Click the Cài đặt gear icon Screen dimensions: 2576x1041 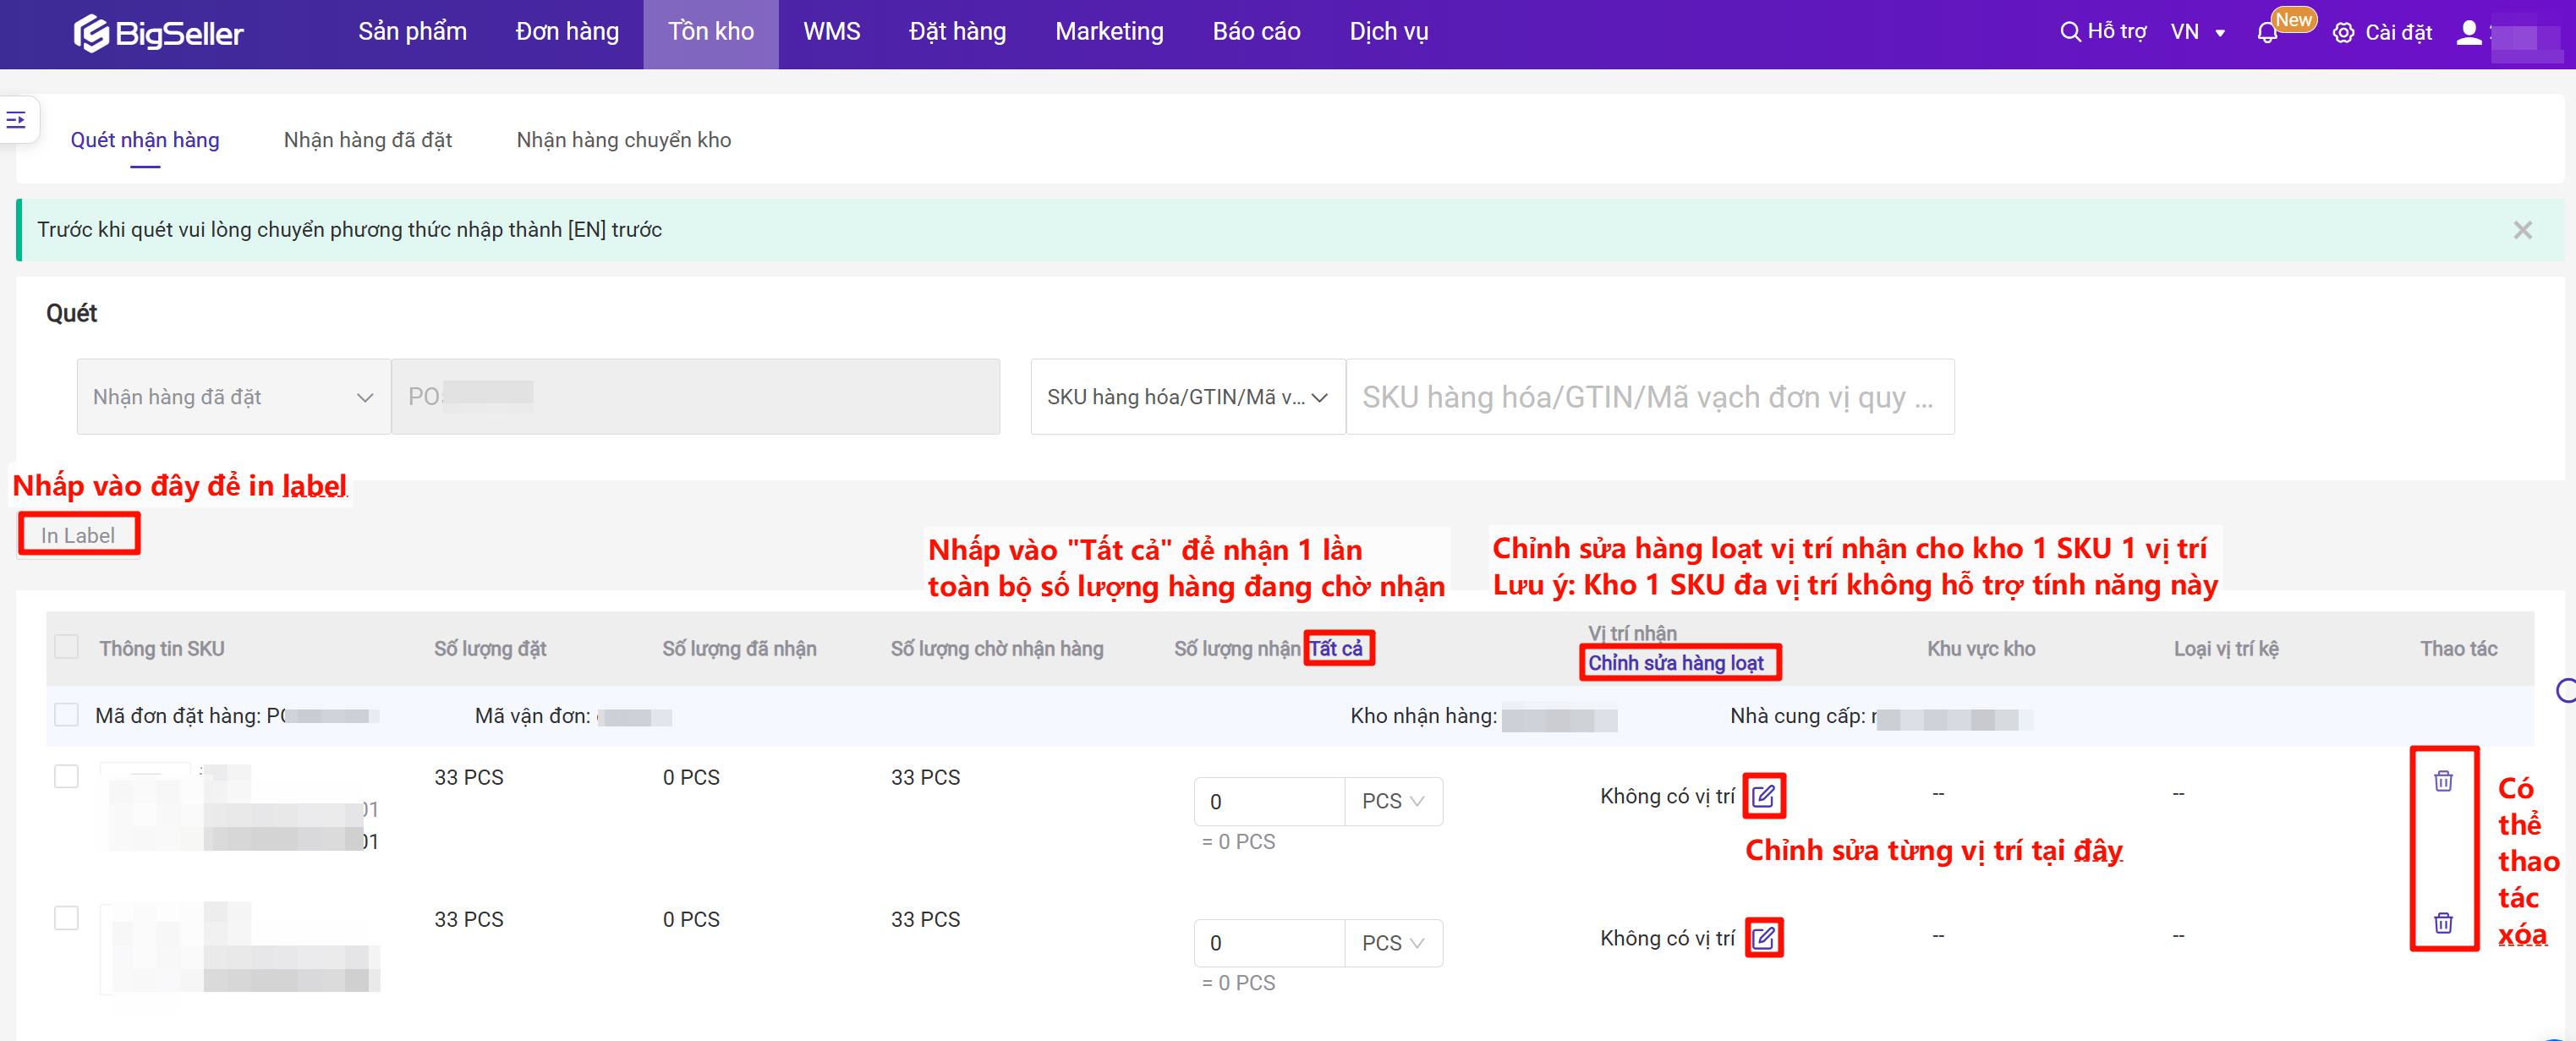tap(2343, 33)
